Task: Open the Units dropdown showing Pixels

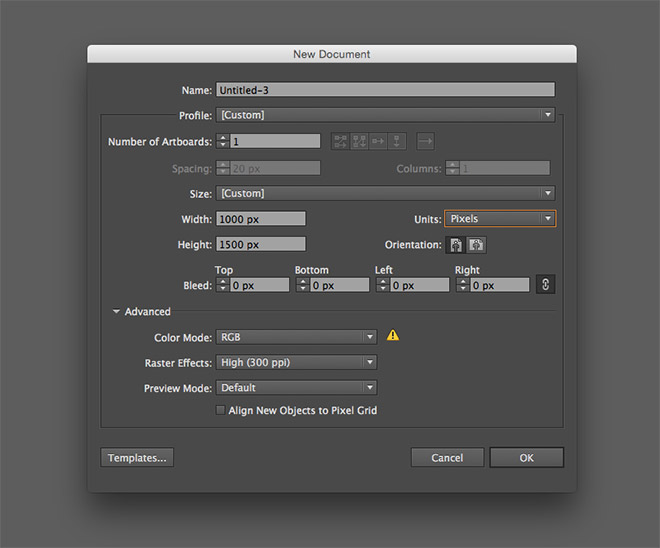Action: tap(500, 218)
